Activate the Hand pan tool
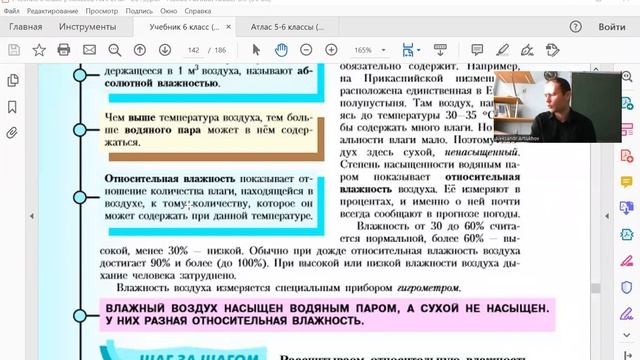Image resolution: width=640 pixels, height=360 pixels. point(281,50)
